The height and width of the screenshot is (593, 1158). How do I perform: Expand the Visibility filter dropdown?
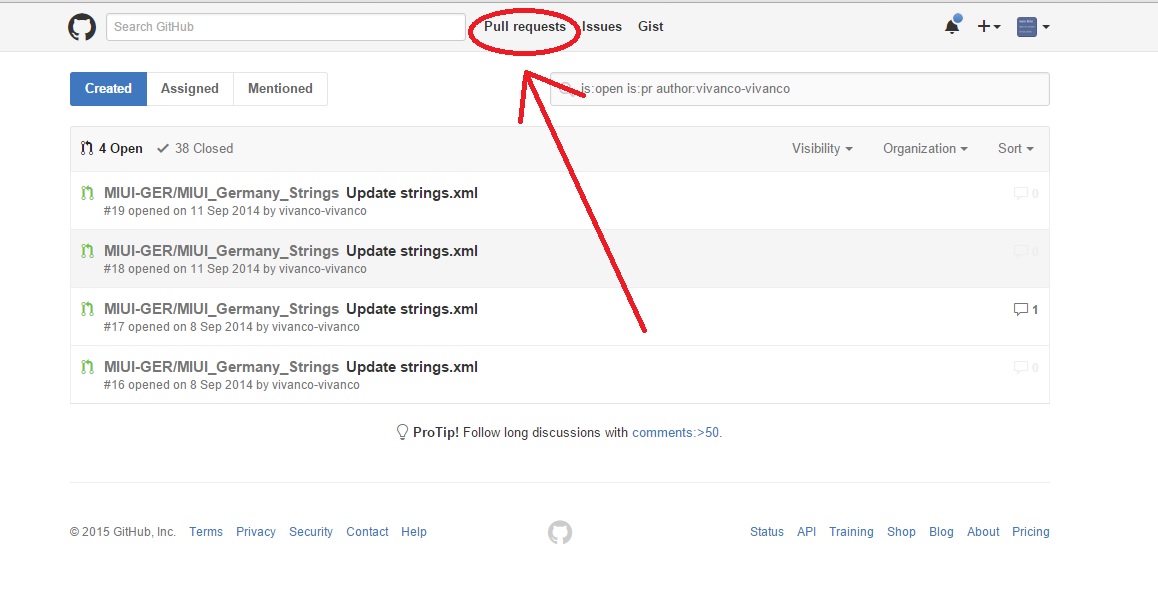(x=822, y=148)
